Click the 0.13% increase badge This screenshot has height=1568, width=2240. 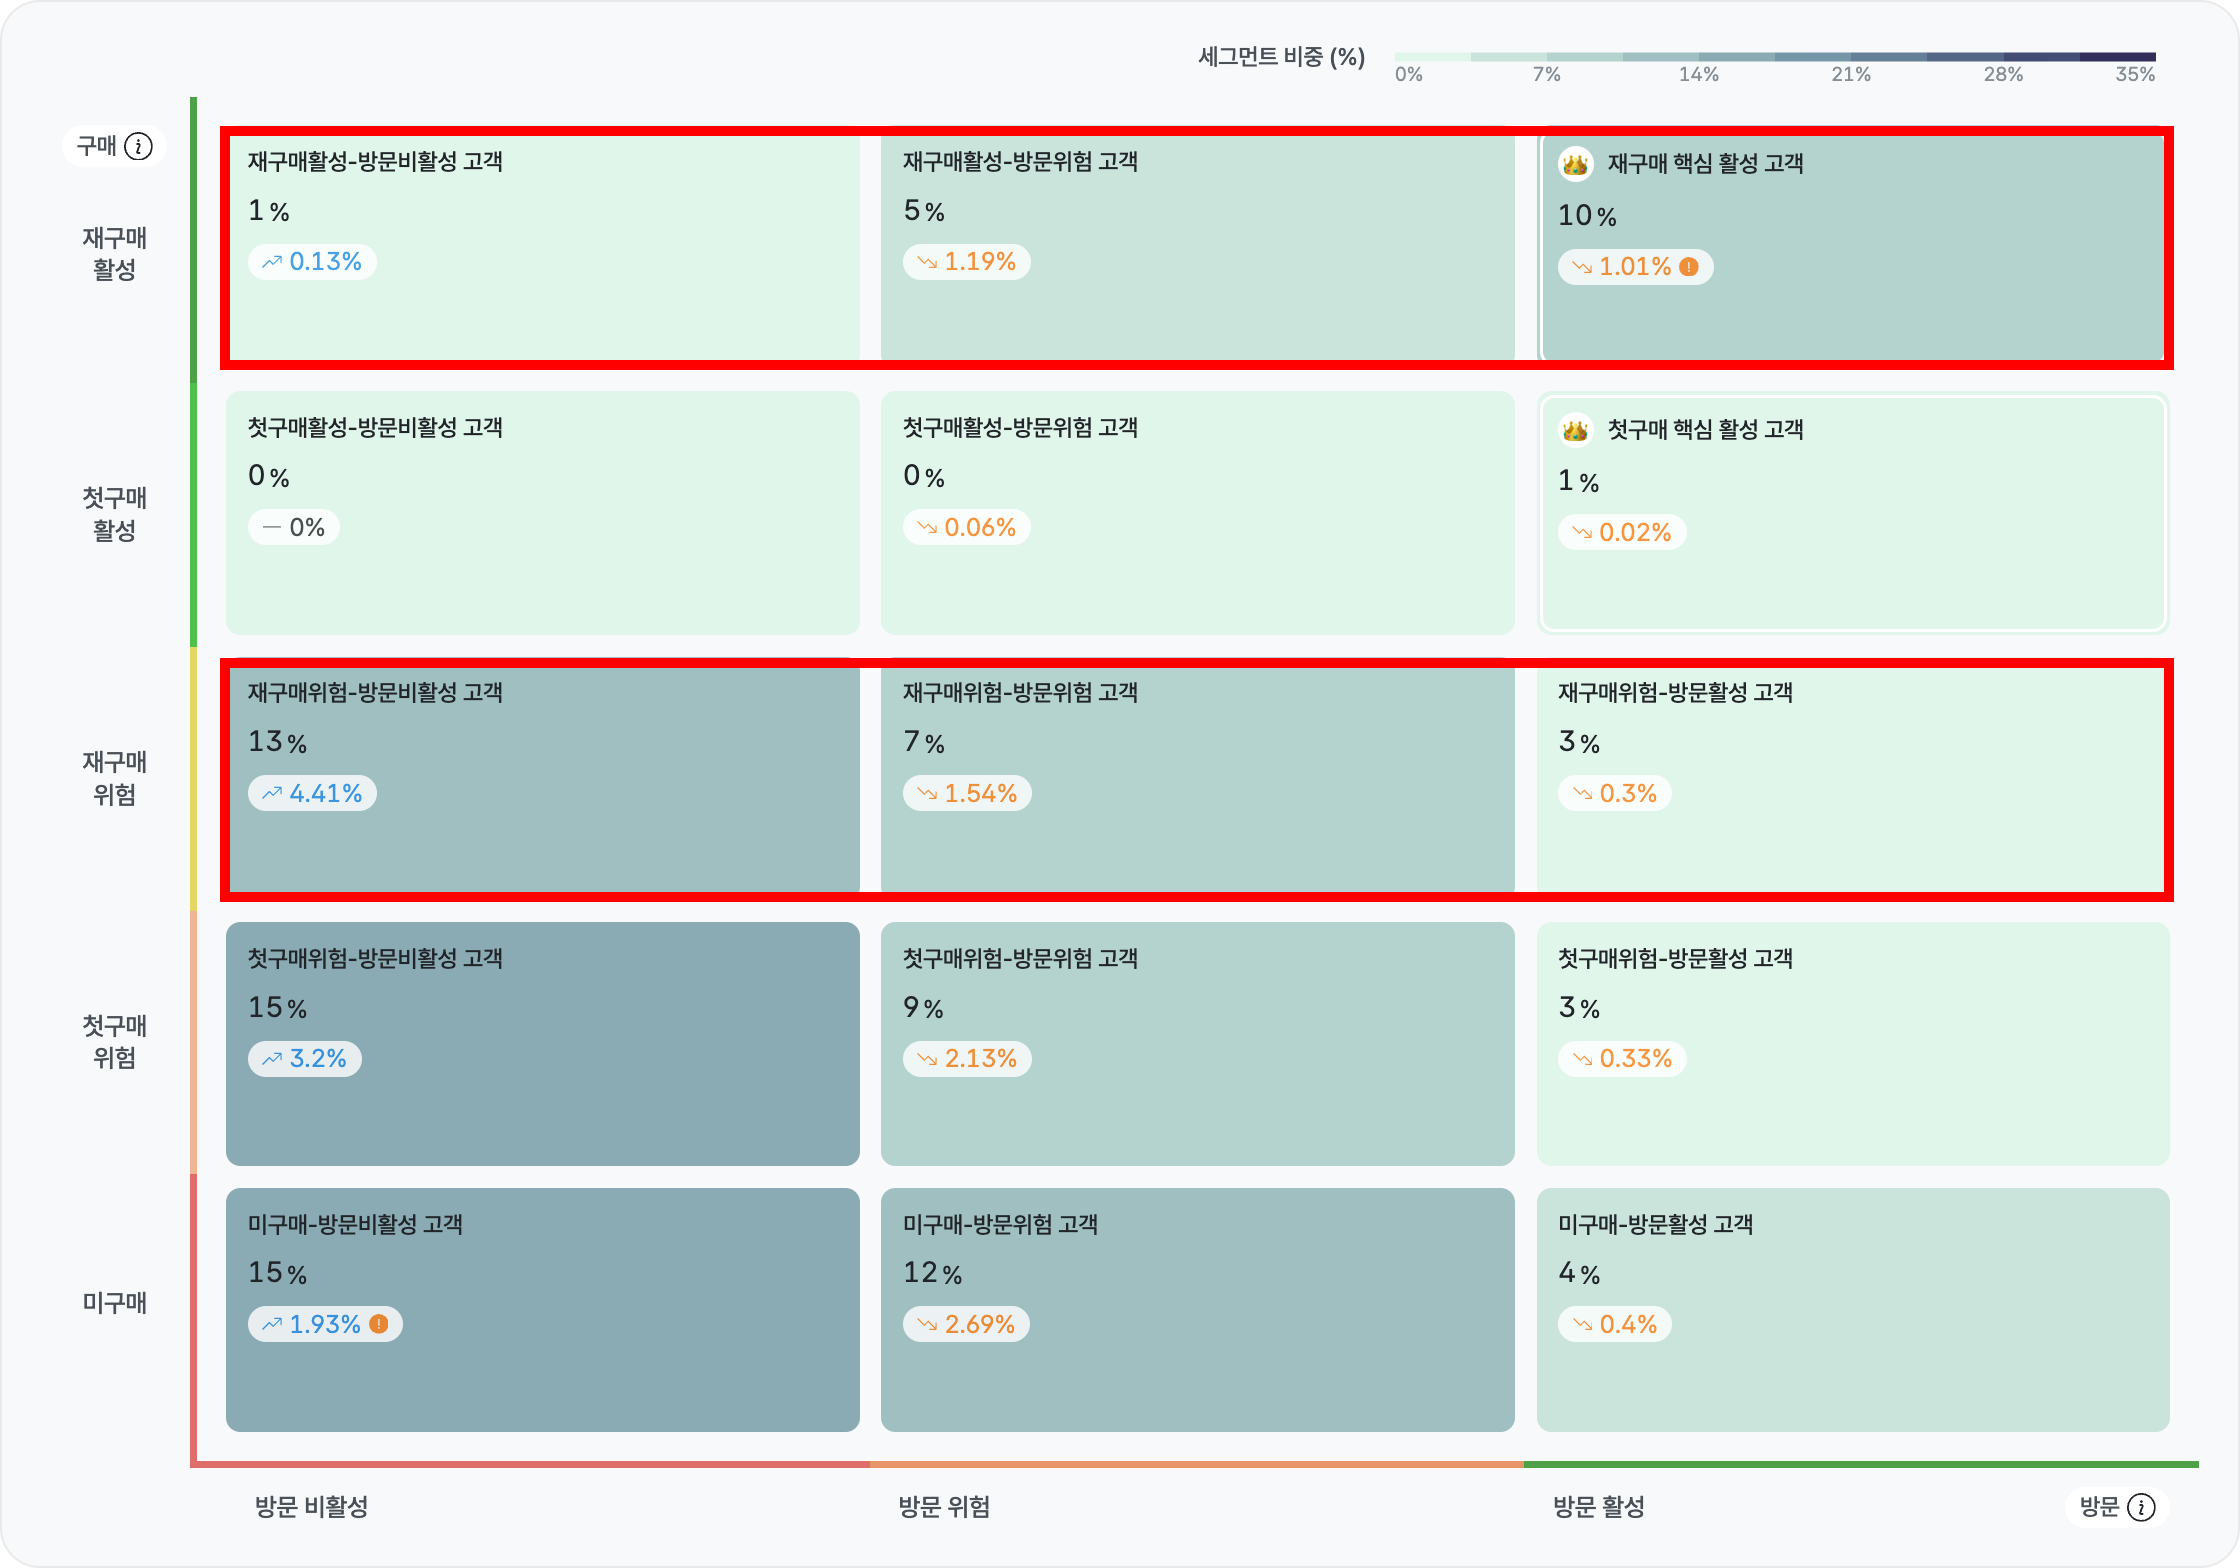point(312,262)
